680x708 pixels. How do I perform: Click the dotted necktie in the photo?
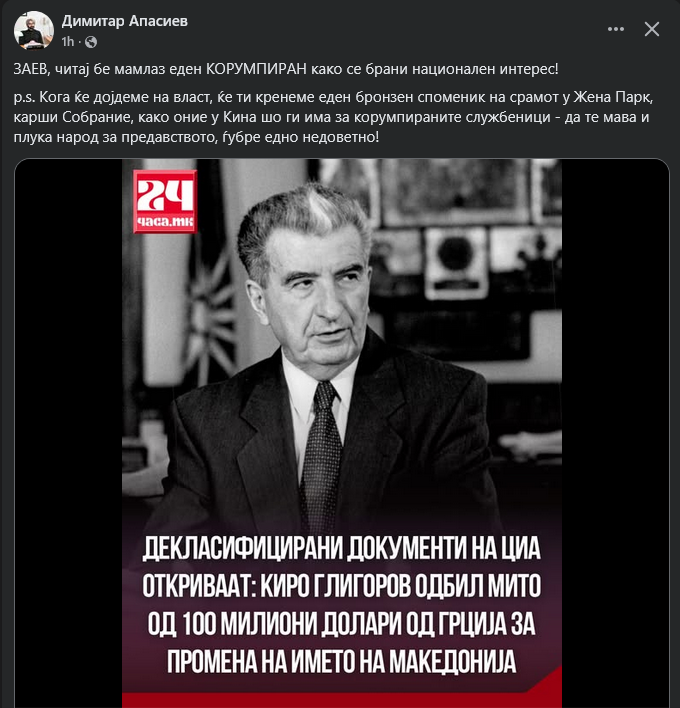click(321, 456)
